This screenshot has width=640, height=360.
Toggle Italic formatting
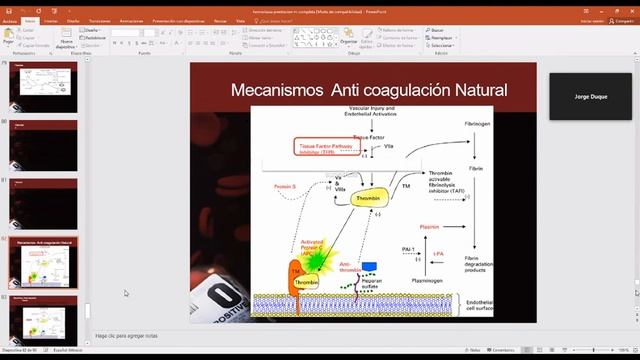[x=122, y=43]
